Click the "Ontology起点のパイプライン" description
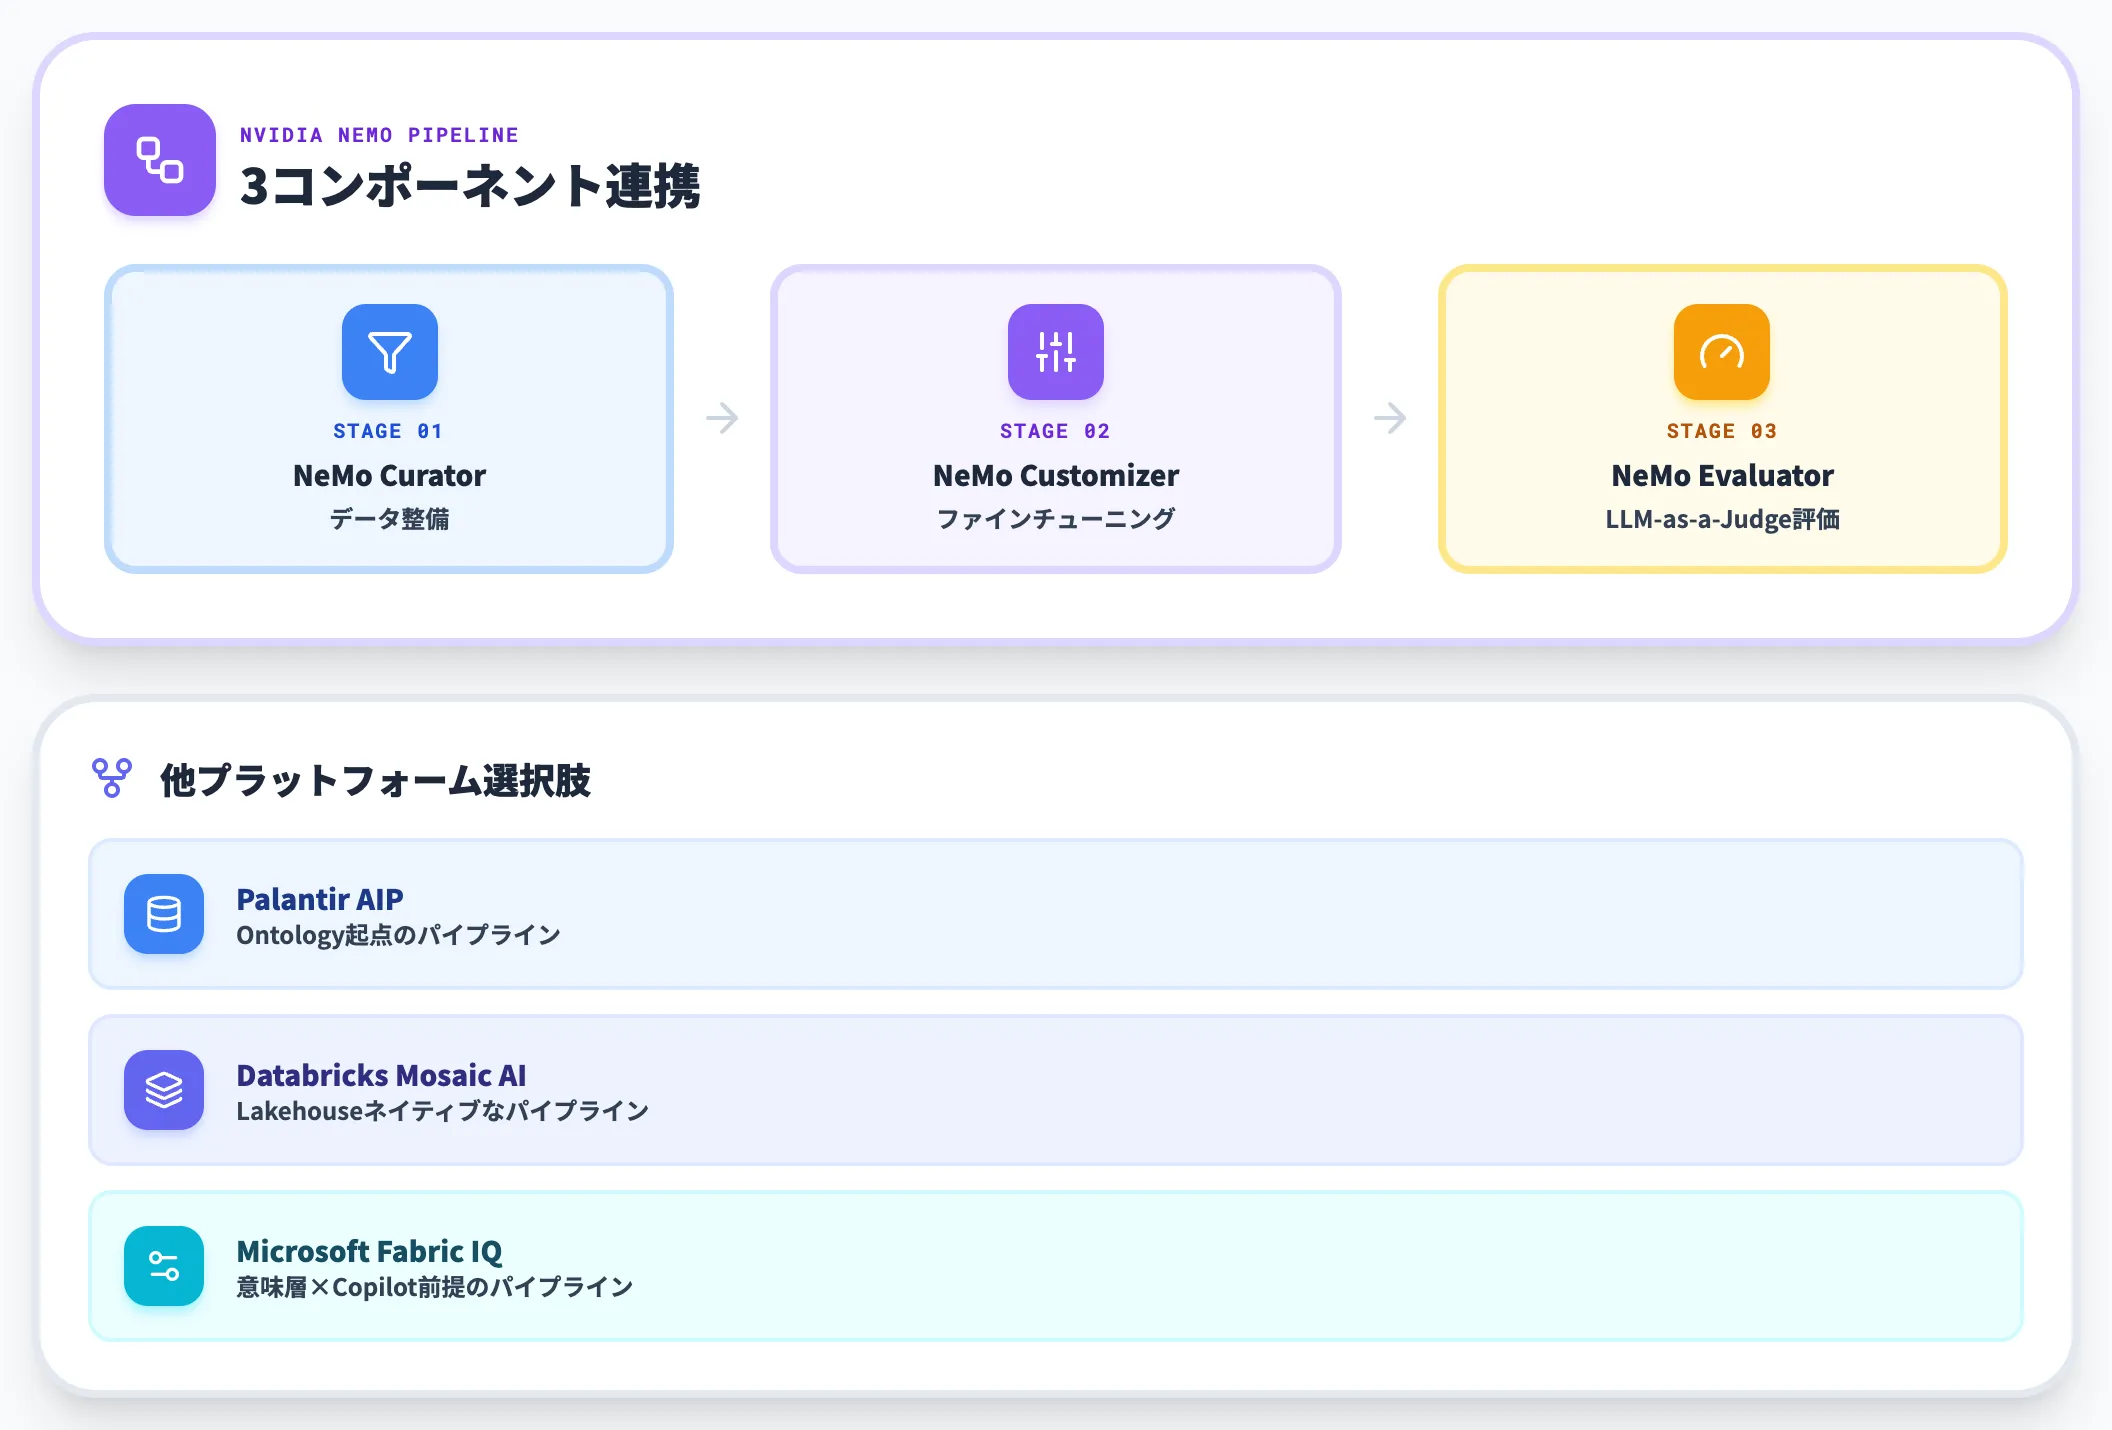 point(398,935)
